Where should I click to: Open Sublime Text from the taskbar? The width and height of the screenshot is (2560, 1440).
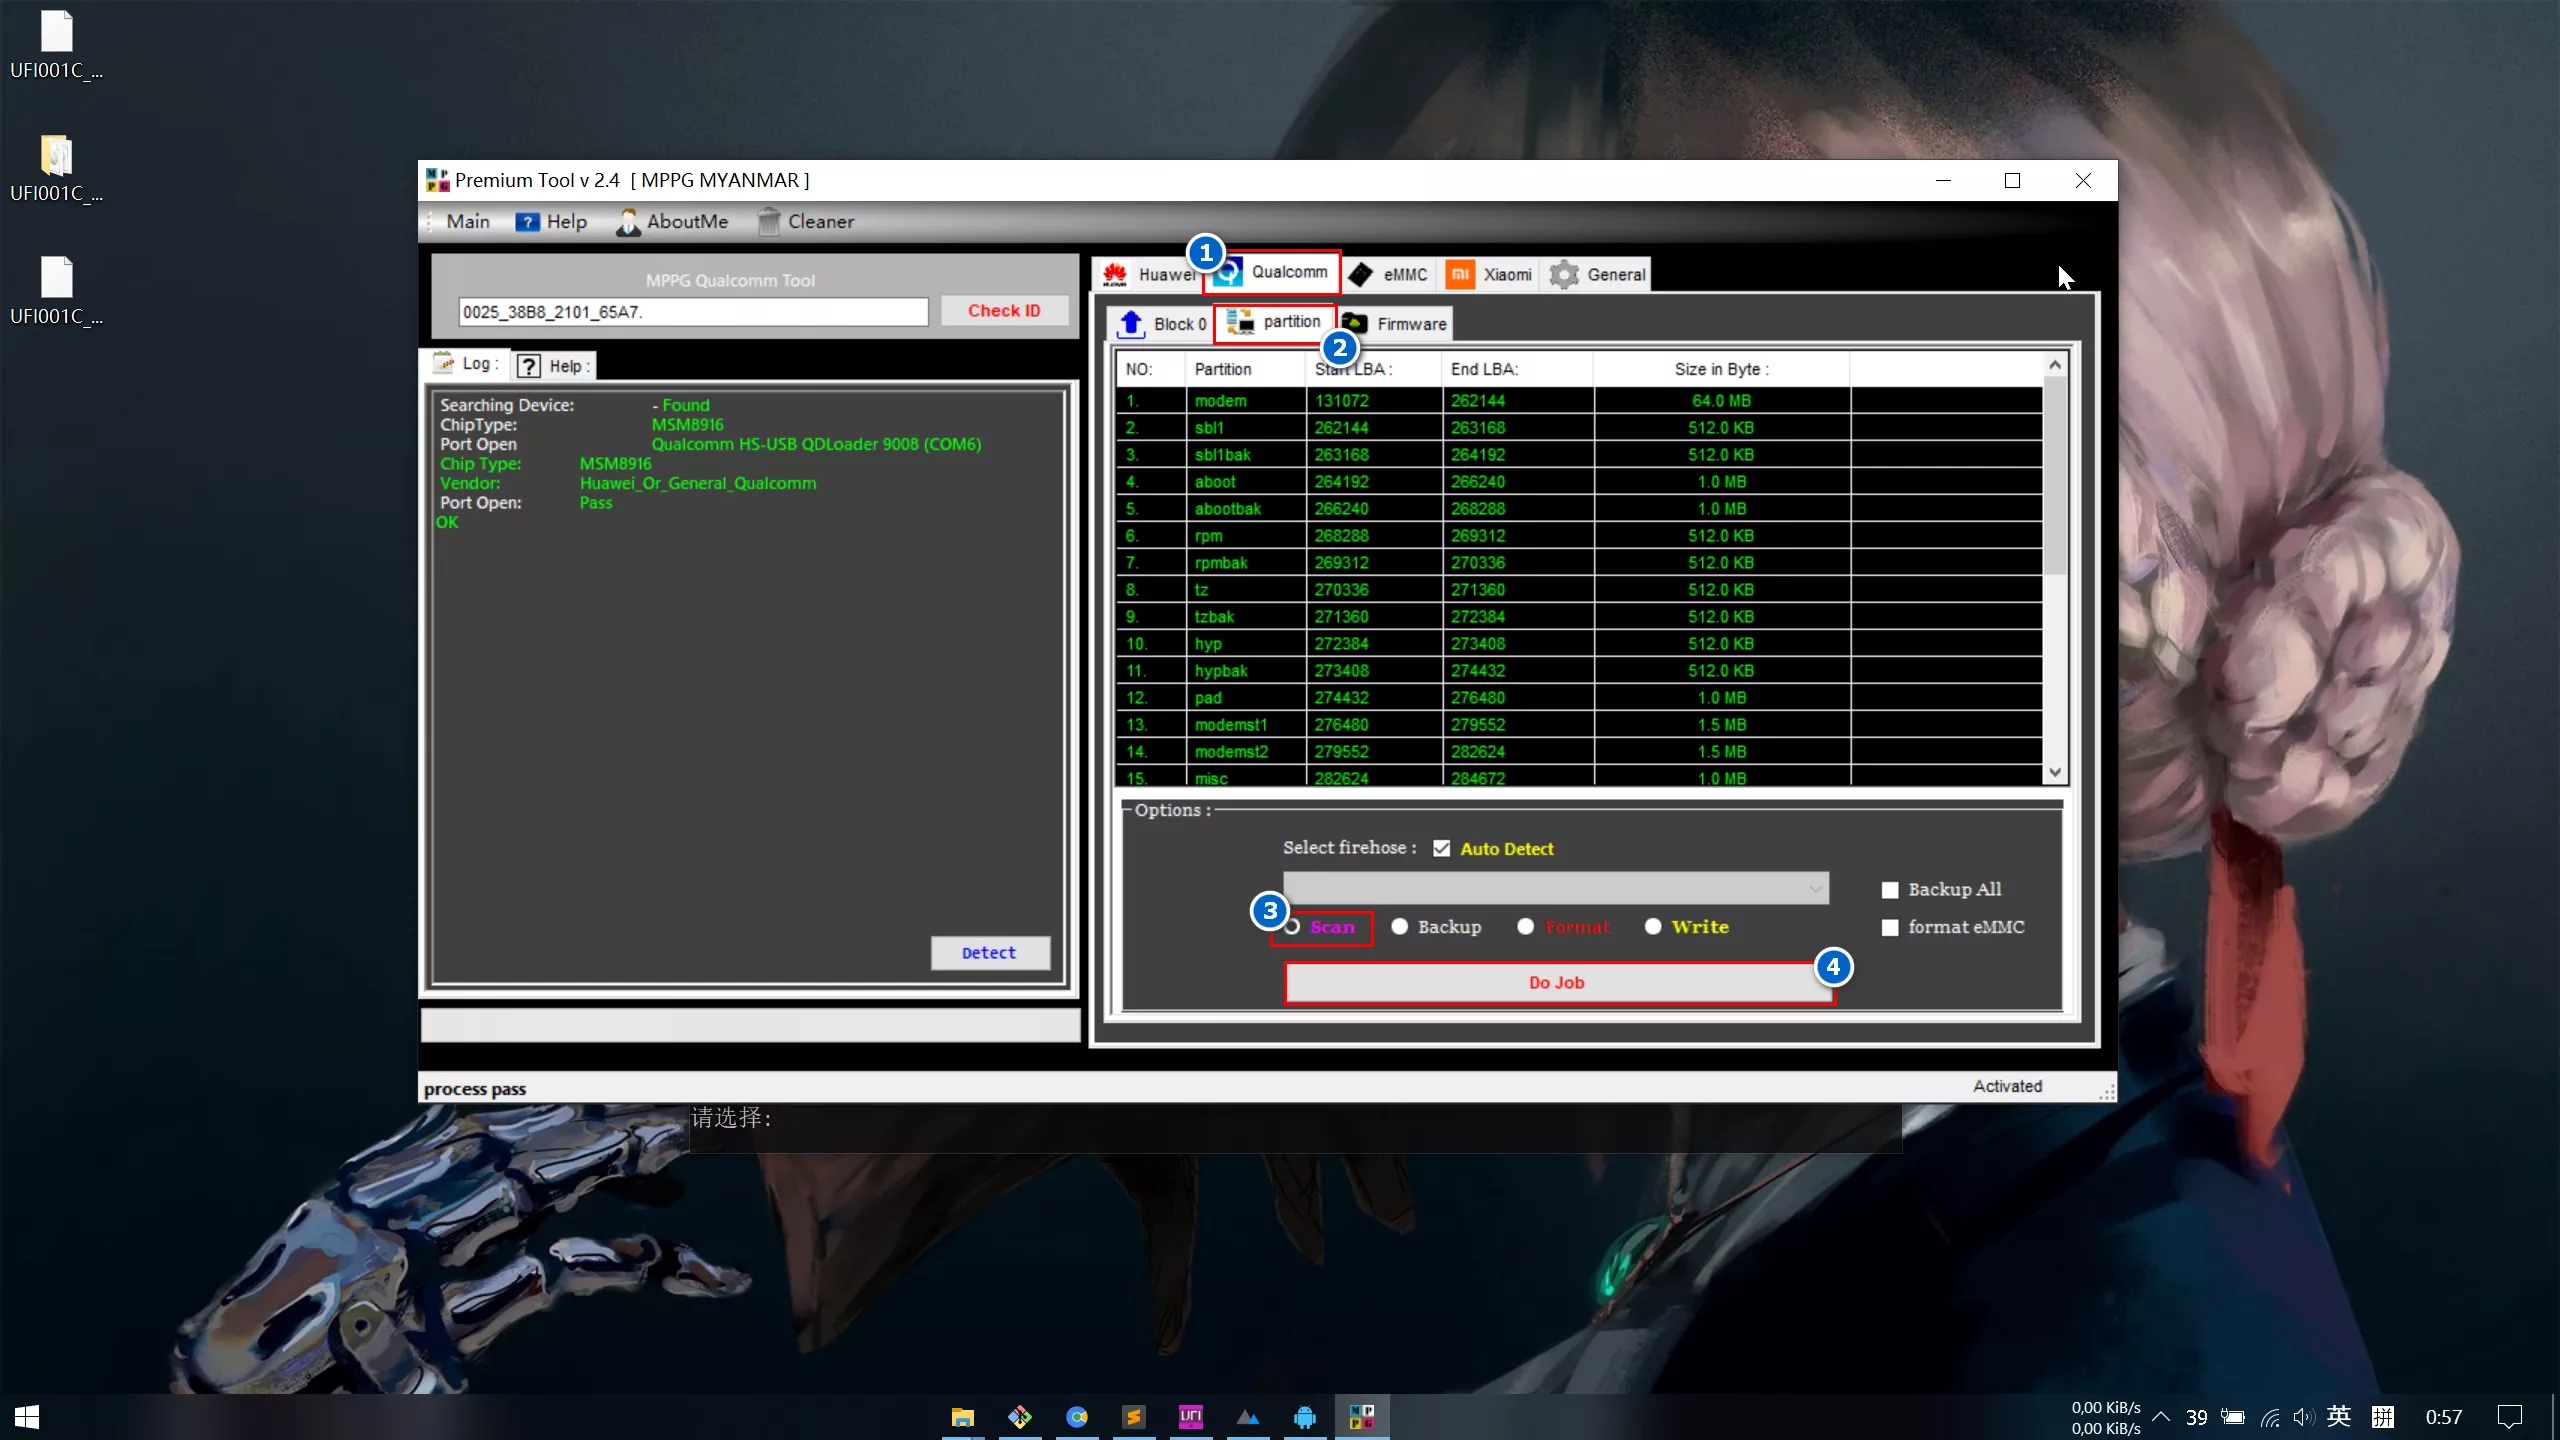pos(1133,1417)
